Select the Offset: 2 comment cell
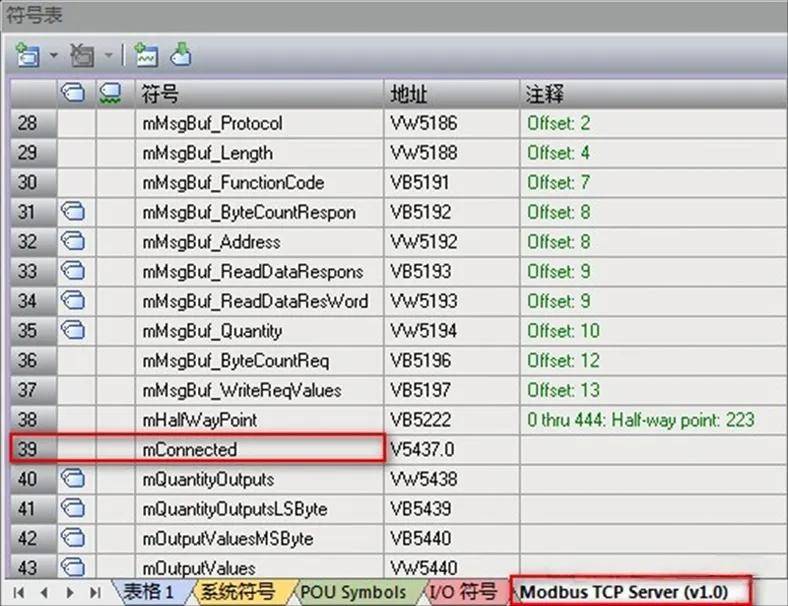The height and width of the screenshot is (606, 788). point(654,123)
